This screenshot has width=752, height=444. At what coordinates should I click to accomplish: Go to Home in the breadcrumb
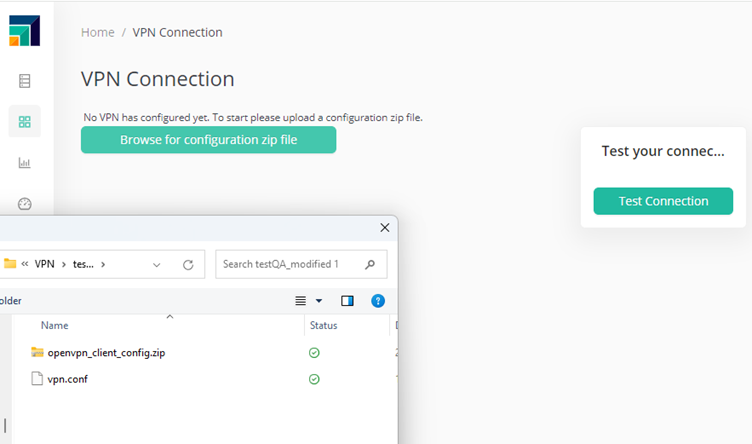click(x=98, y=32)
